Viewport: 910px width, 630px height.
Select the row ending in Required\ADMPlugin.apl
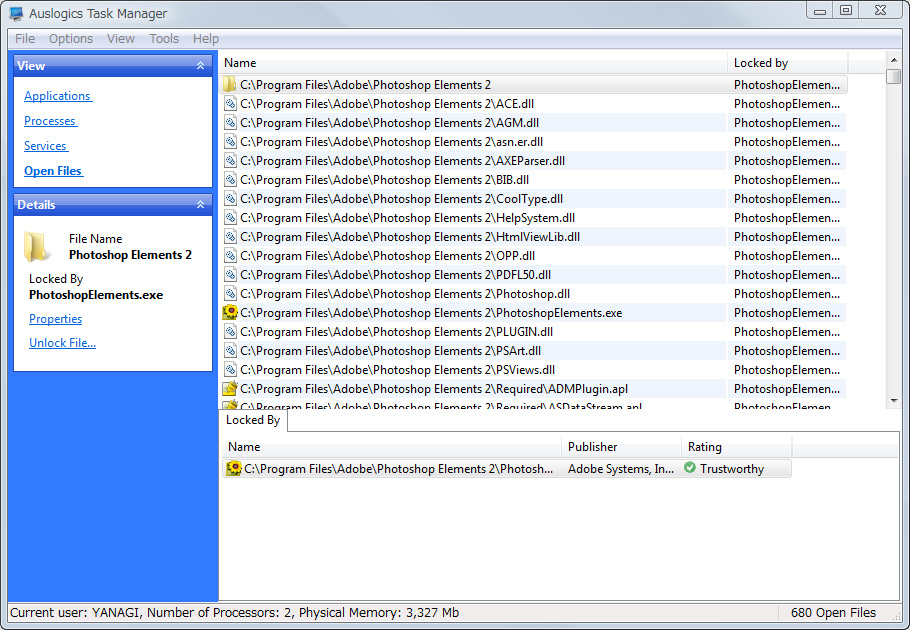click(x=533, y=389)
